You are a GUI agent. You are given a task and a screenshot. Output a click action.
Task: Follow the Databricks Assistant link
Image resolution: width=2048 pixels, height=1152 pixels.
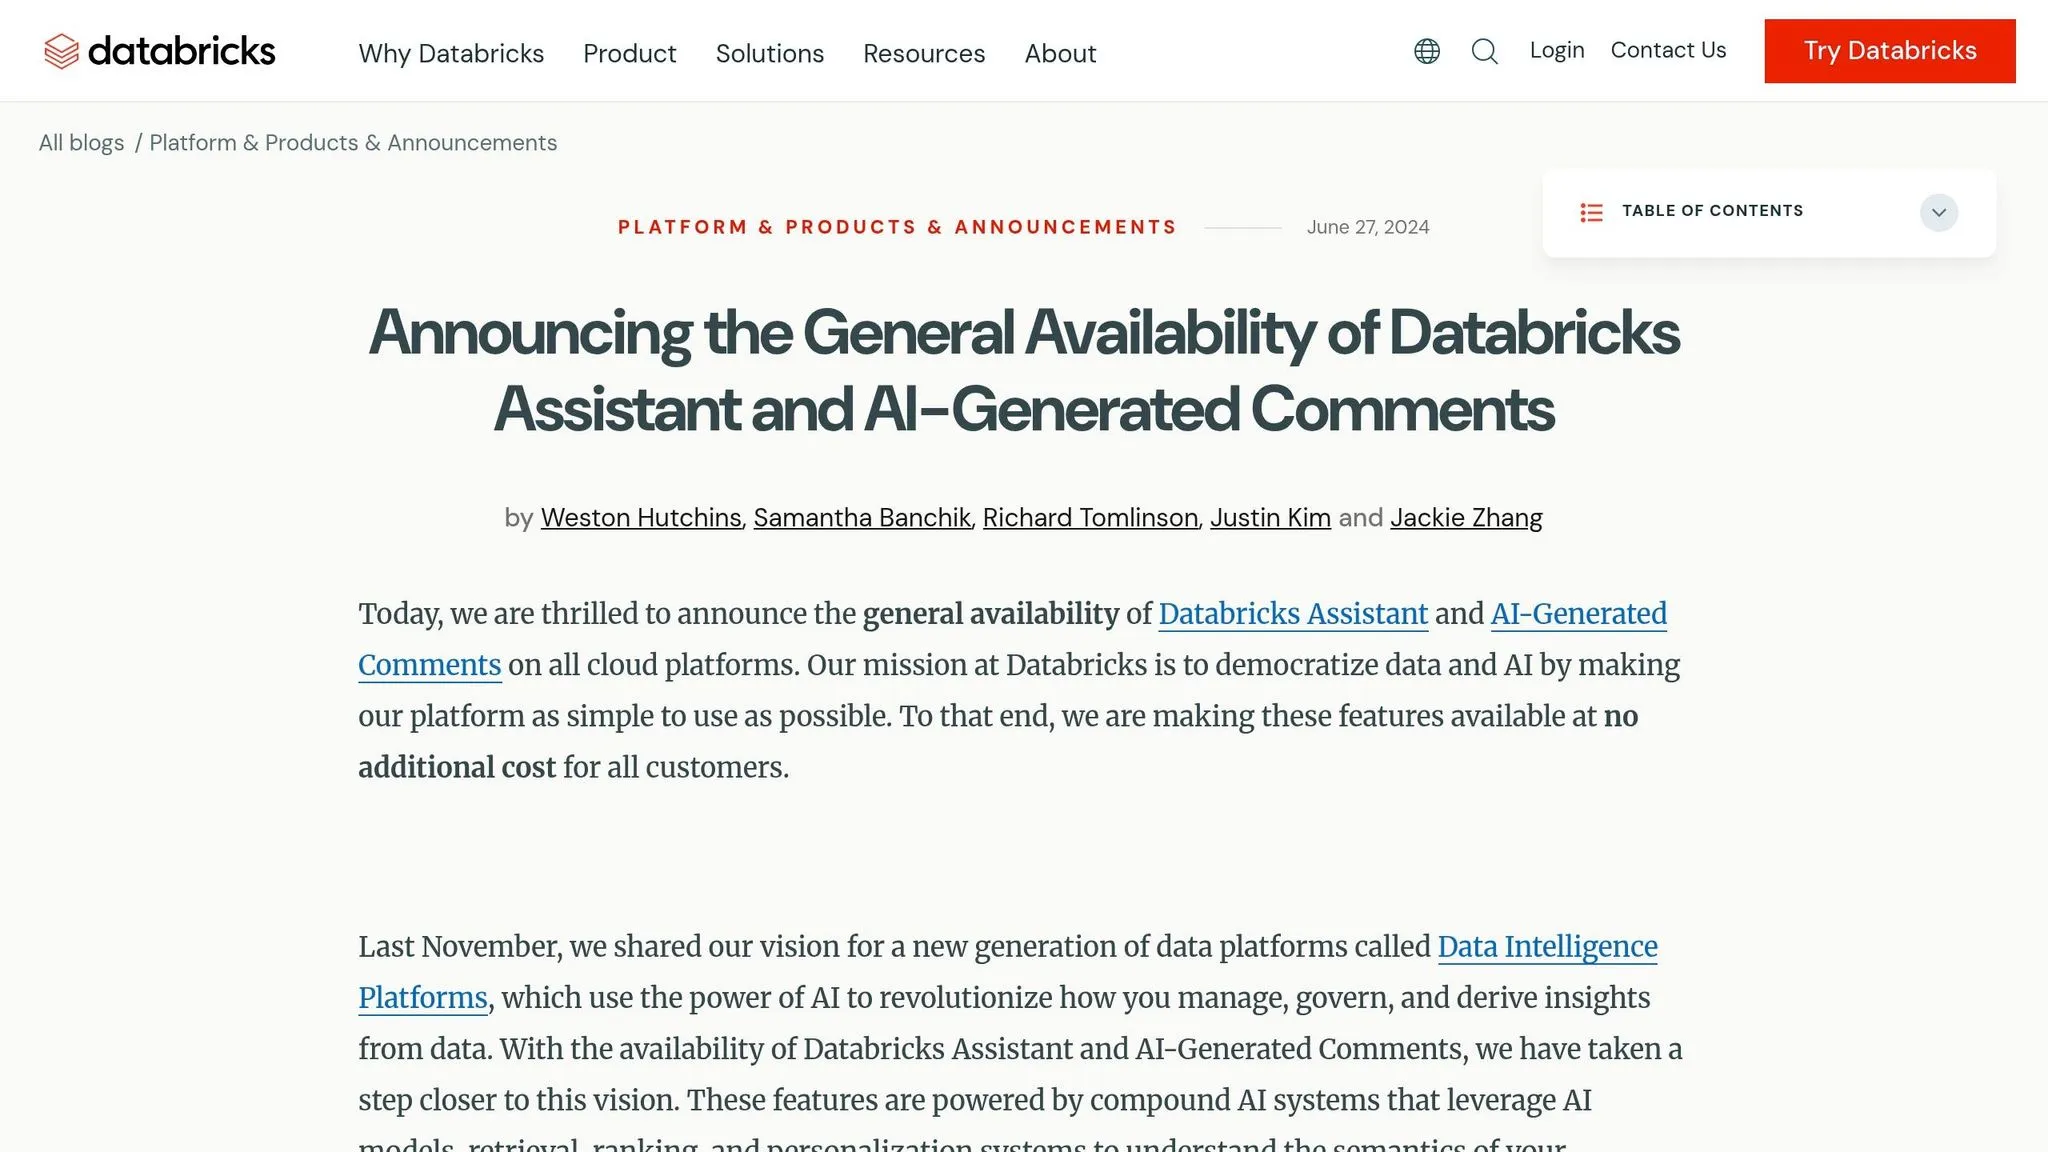click(x=1293, y=614)
